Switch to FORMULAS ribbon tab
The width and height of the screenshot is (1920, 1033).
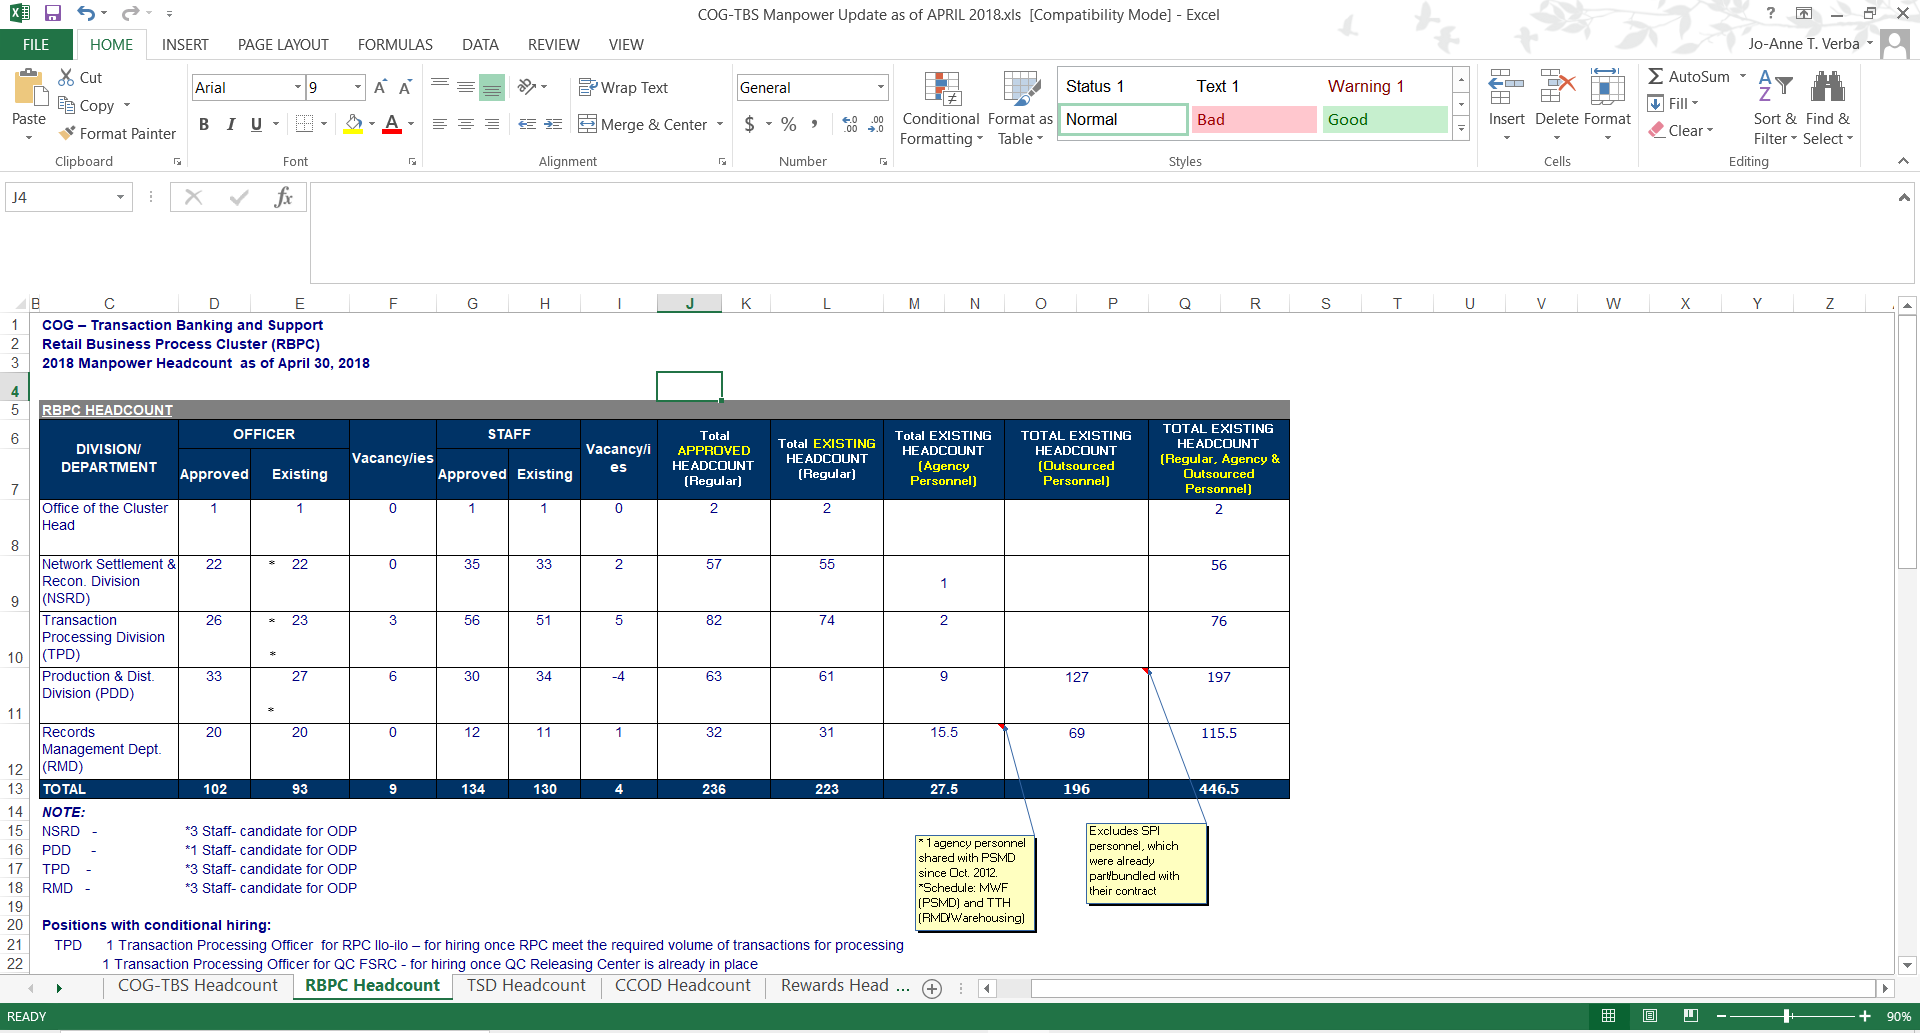click(x=395, y=44)
